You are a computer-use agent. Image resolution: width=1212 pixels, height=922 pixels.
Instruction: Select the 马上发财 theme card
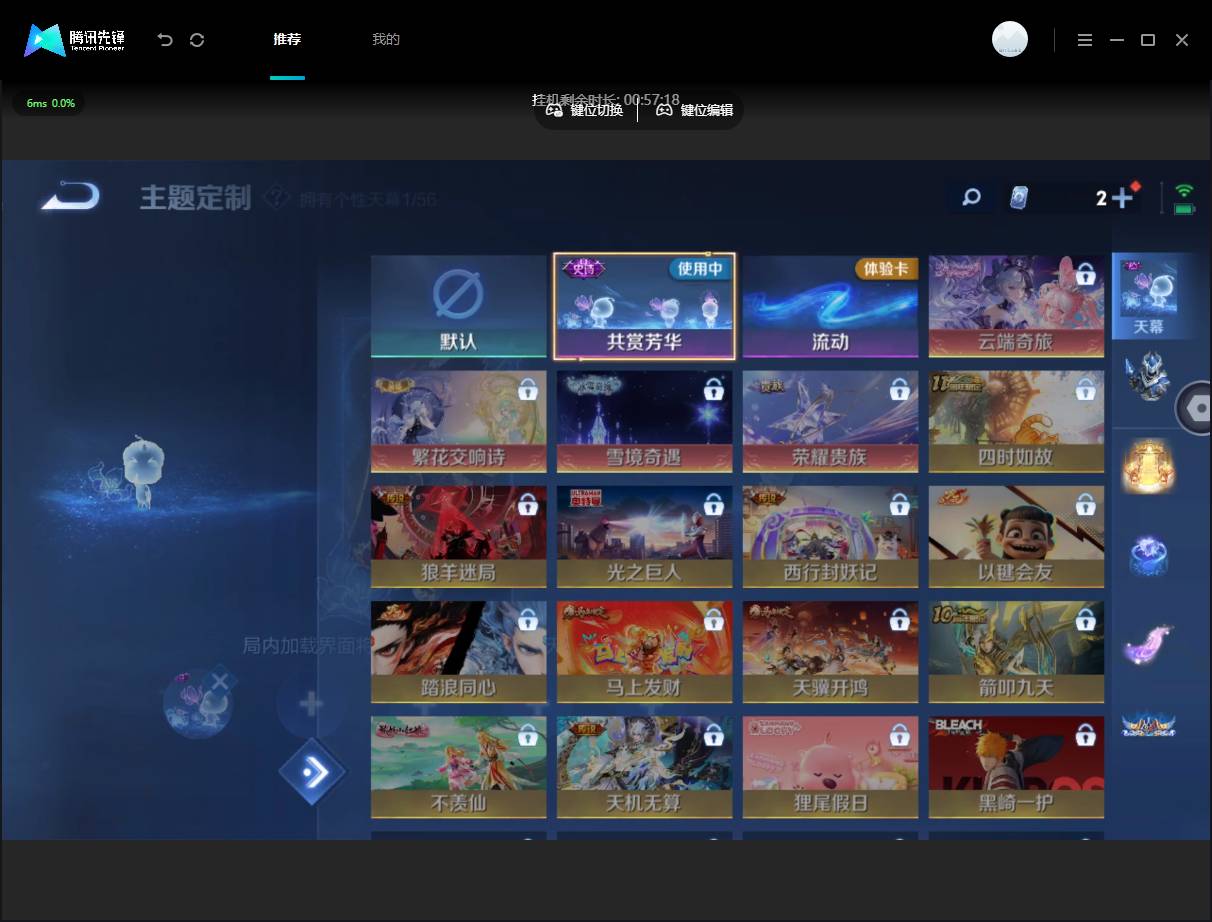(x=644, y=652)
